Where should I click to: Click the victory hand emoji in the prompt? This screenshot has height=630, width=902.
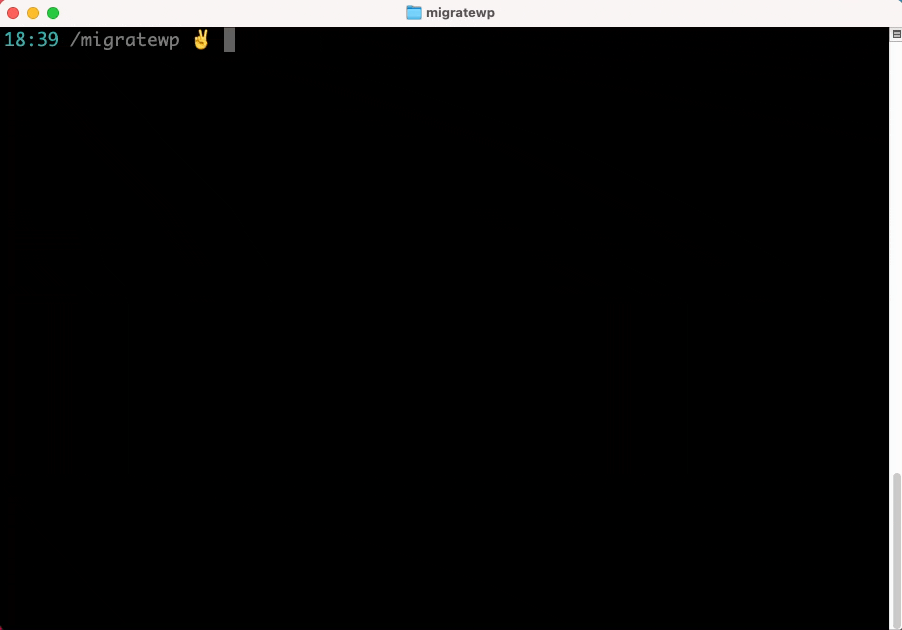click(201, 40)
